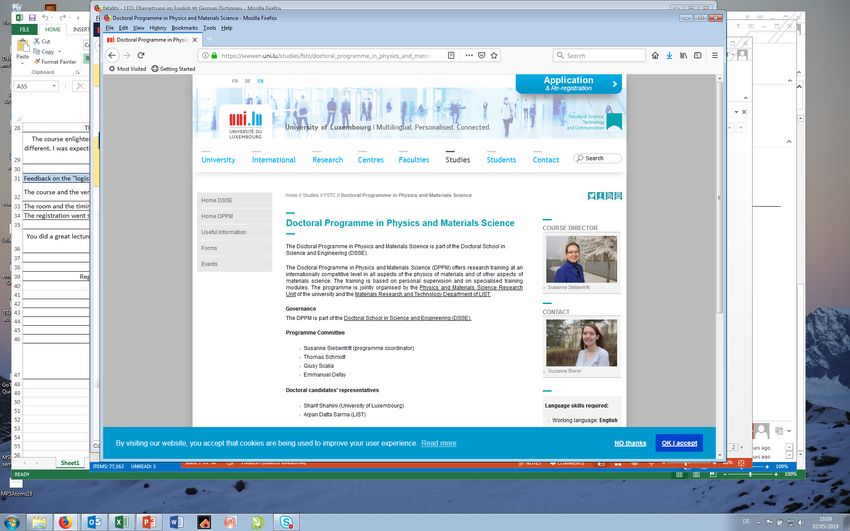Screen dimensions: 850x531
Task: Show site information lock icon
Action: [214, 55]
